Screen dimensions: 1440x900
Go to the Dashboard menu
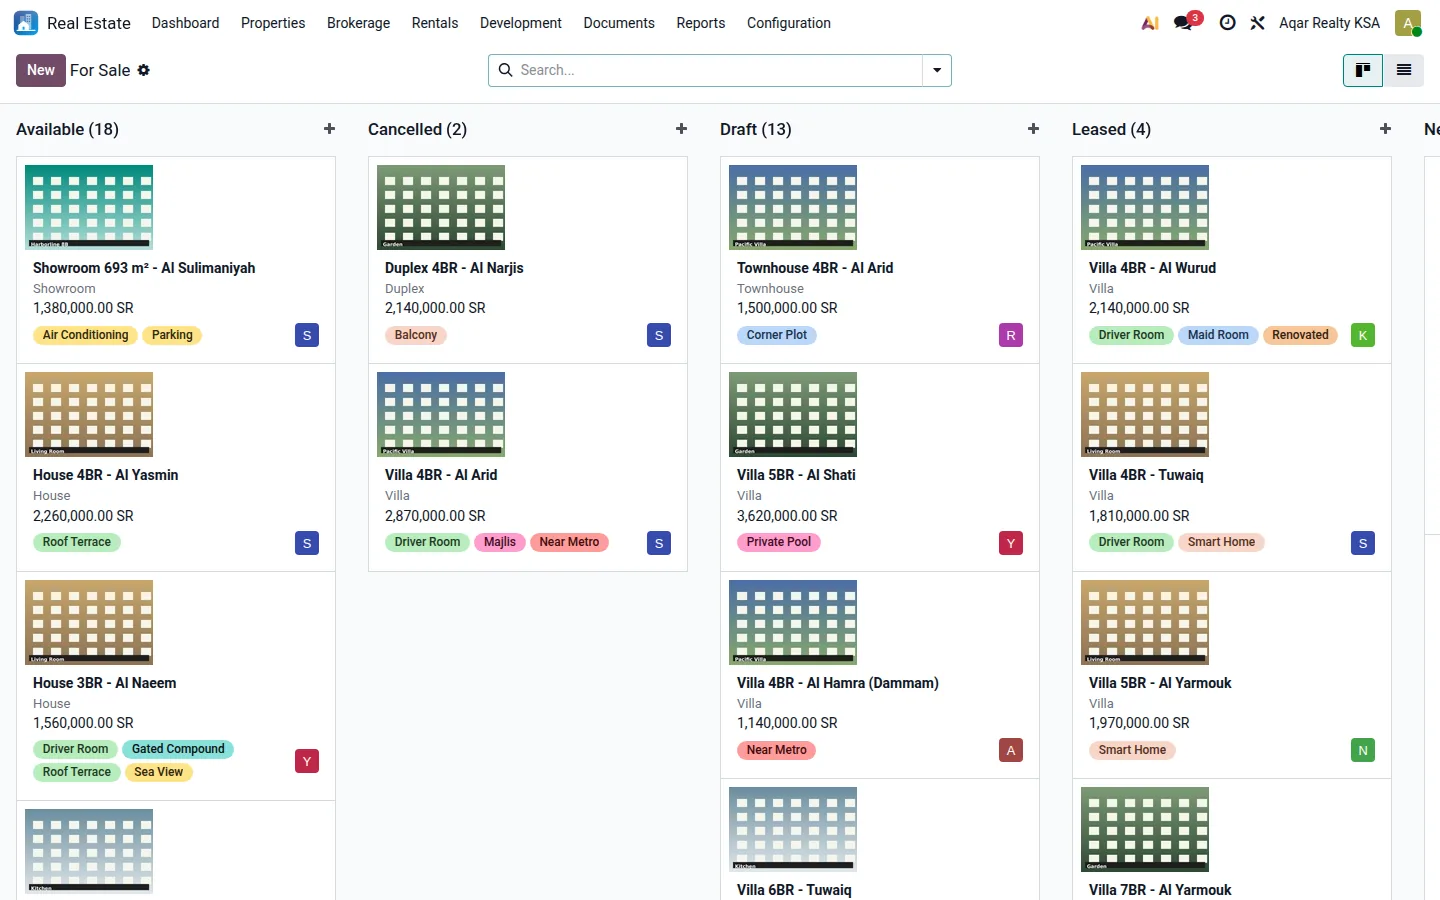185,23
